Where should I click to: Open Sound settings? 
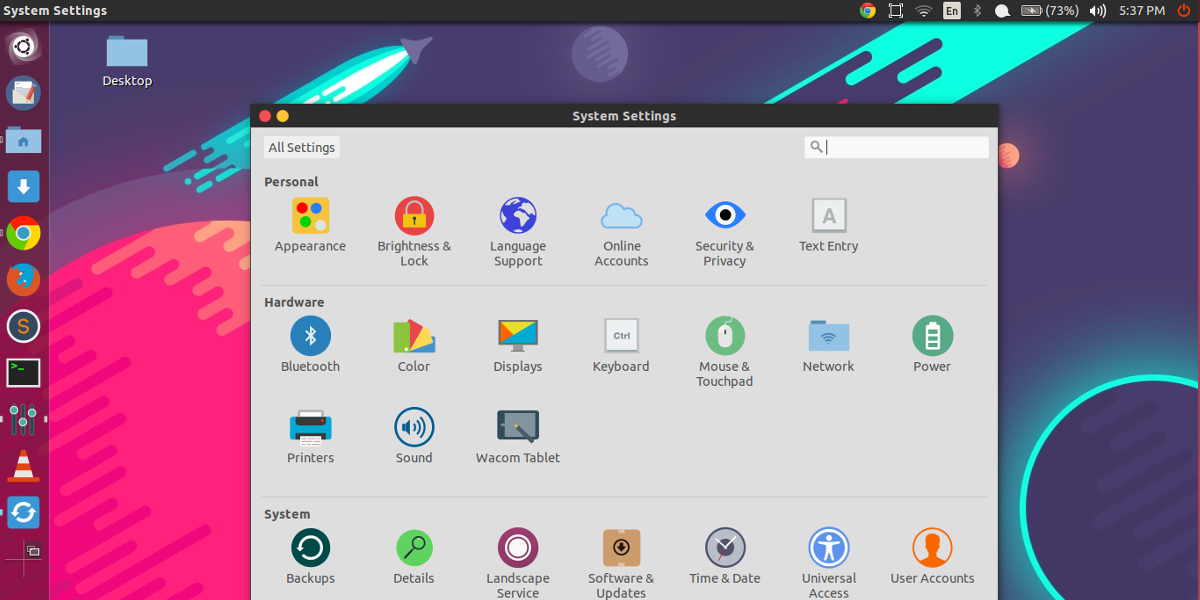tap(414, 436)
